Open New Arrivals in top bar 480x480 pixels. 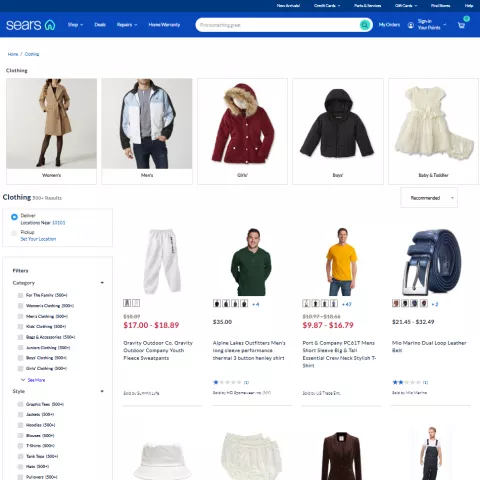[288, 6]
